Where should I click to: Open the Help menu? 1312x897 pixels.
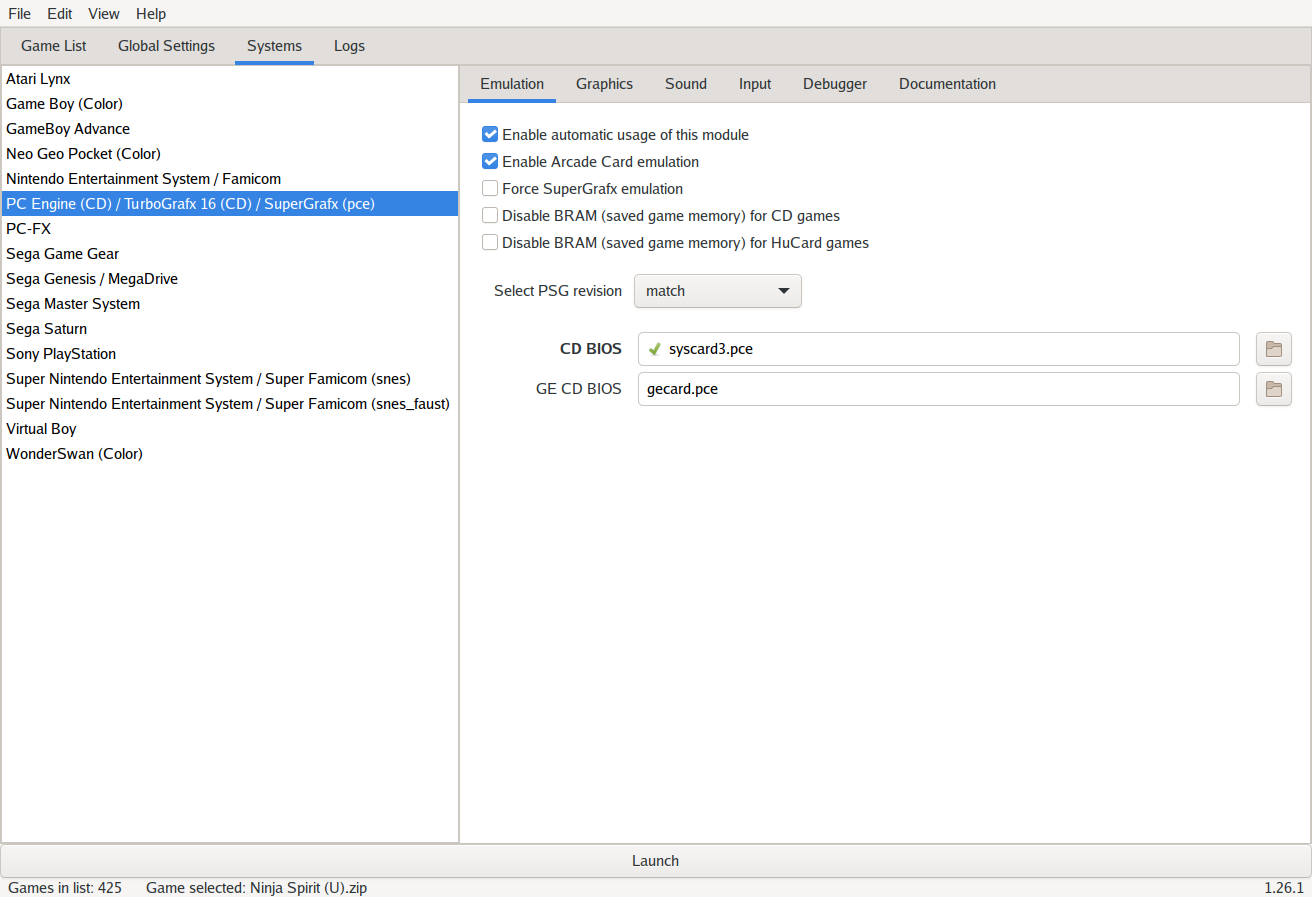[151, 13]
